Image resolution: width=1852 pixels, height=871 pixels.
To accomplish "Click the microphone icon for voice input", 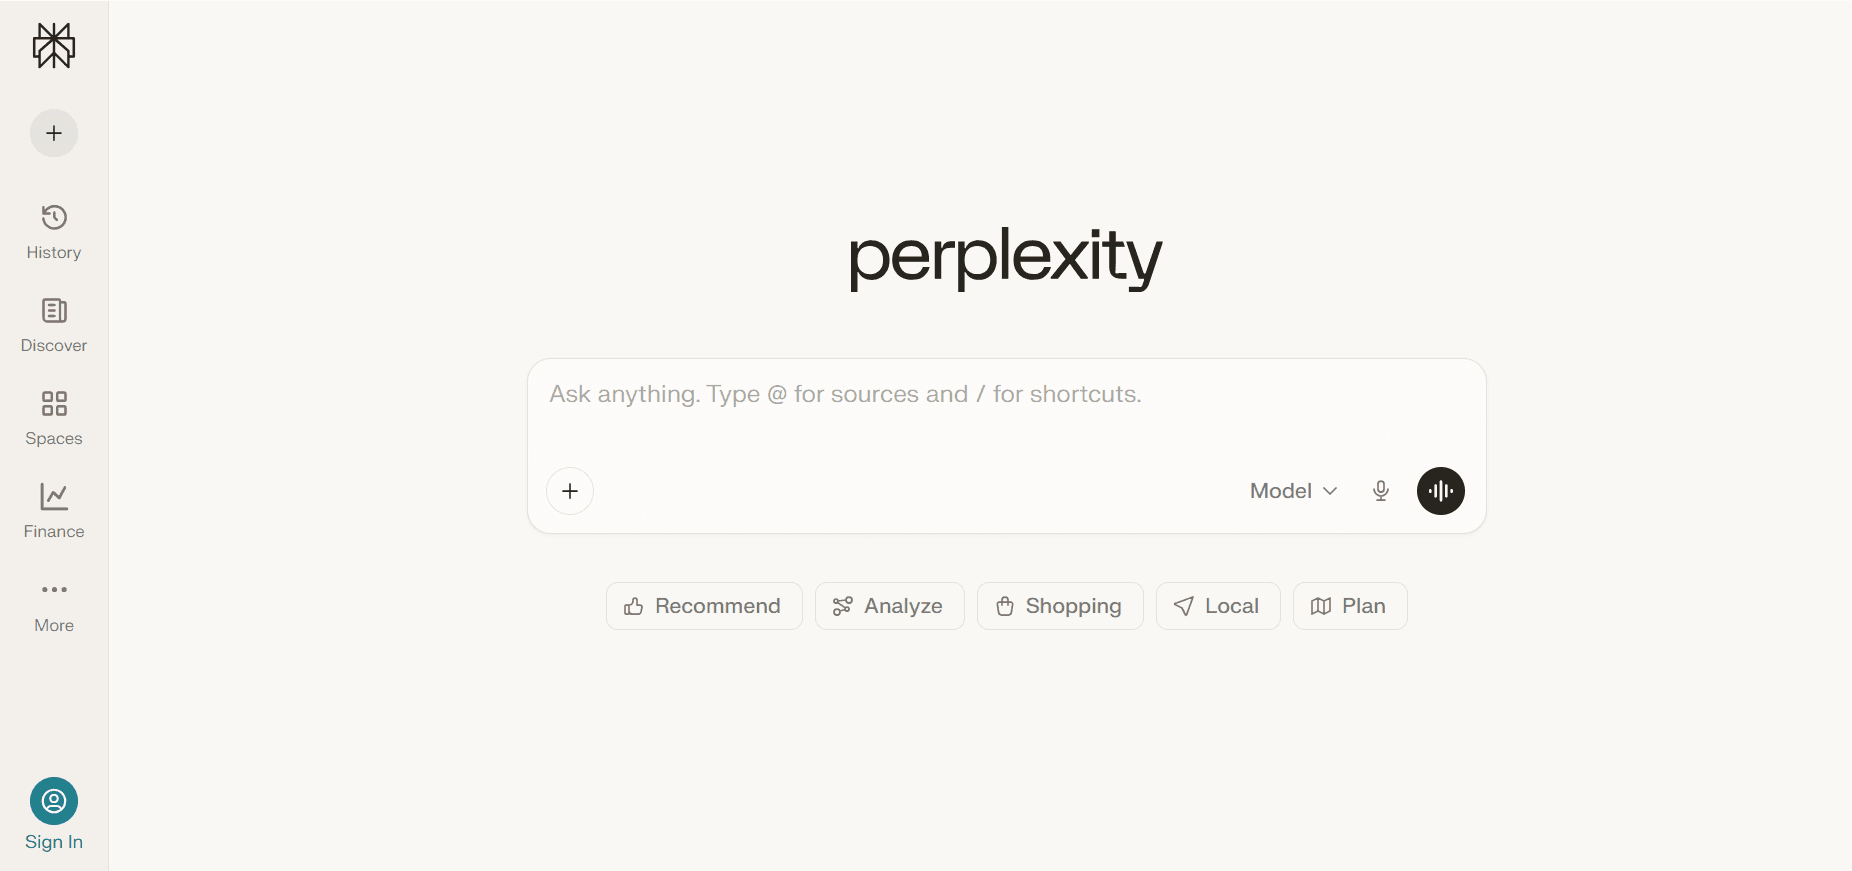I will tap(1381, 491).
